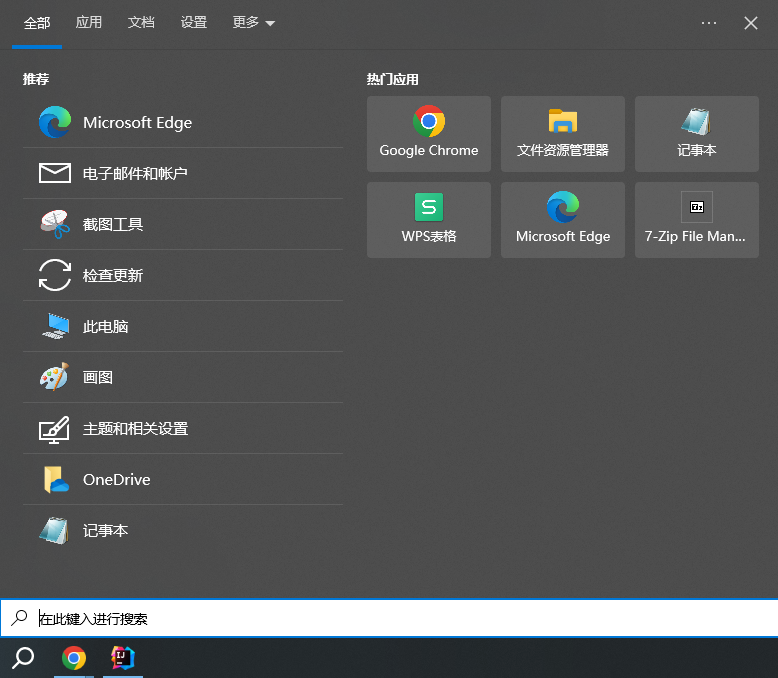Click the '主题和相关设置' label

coord(135,428)
